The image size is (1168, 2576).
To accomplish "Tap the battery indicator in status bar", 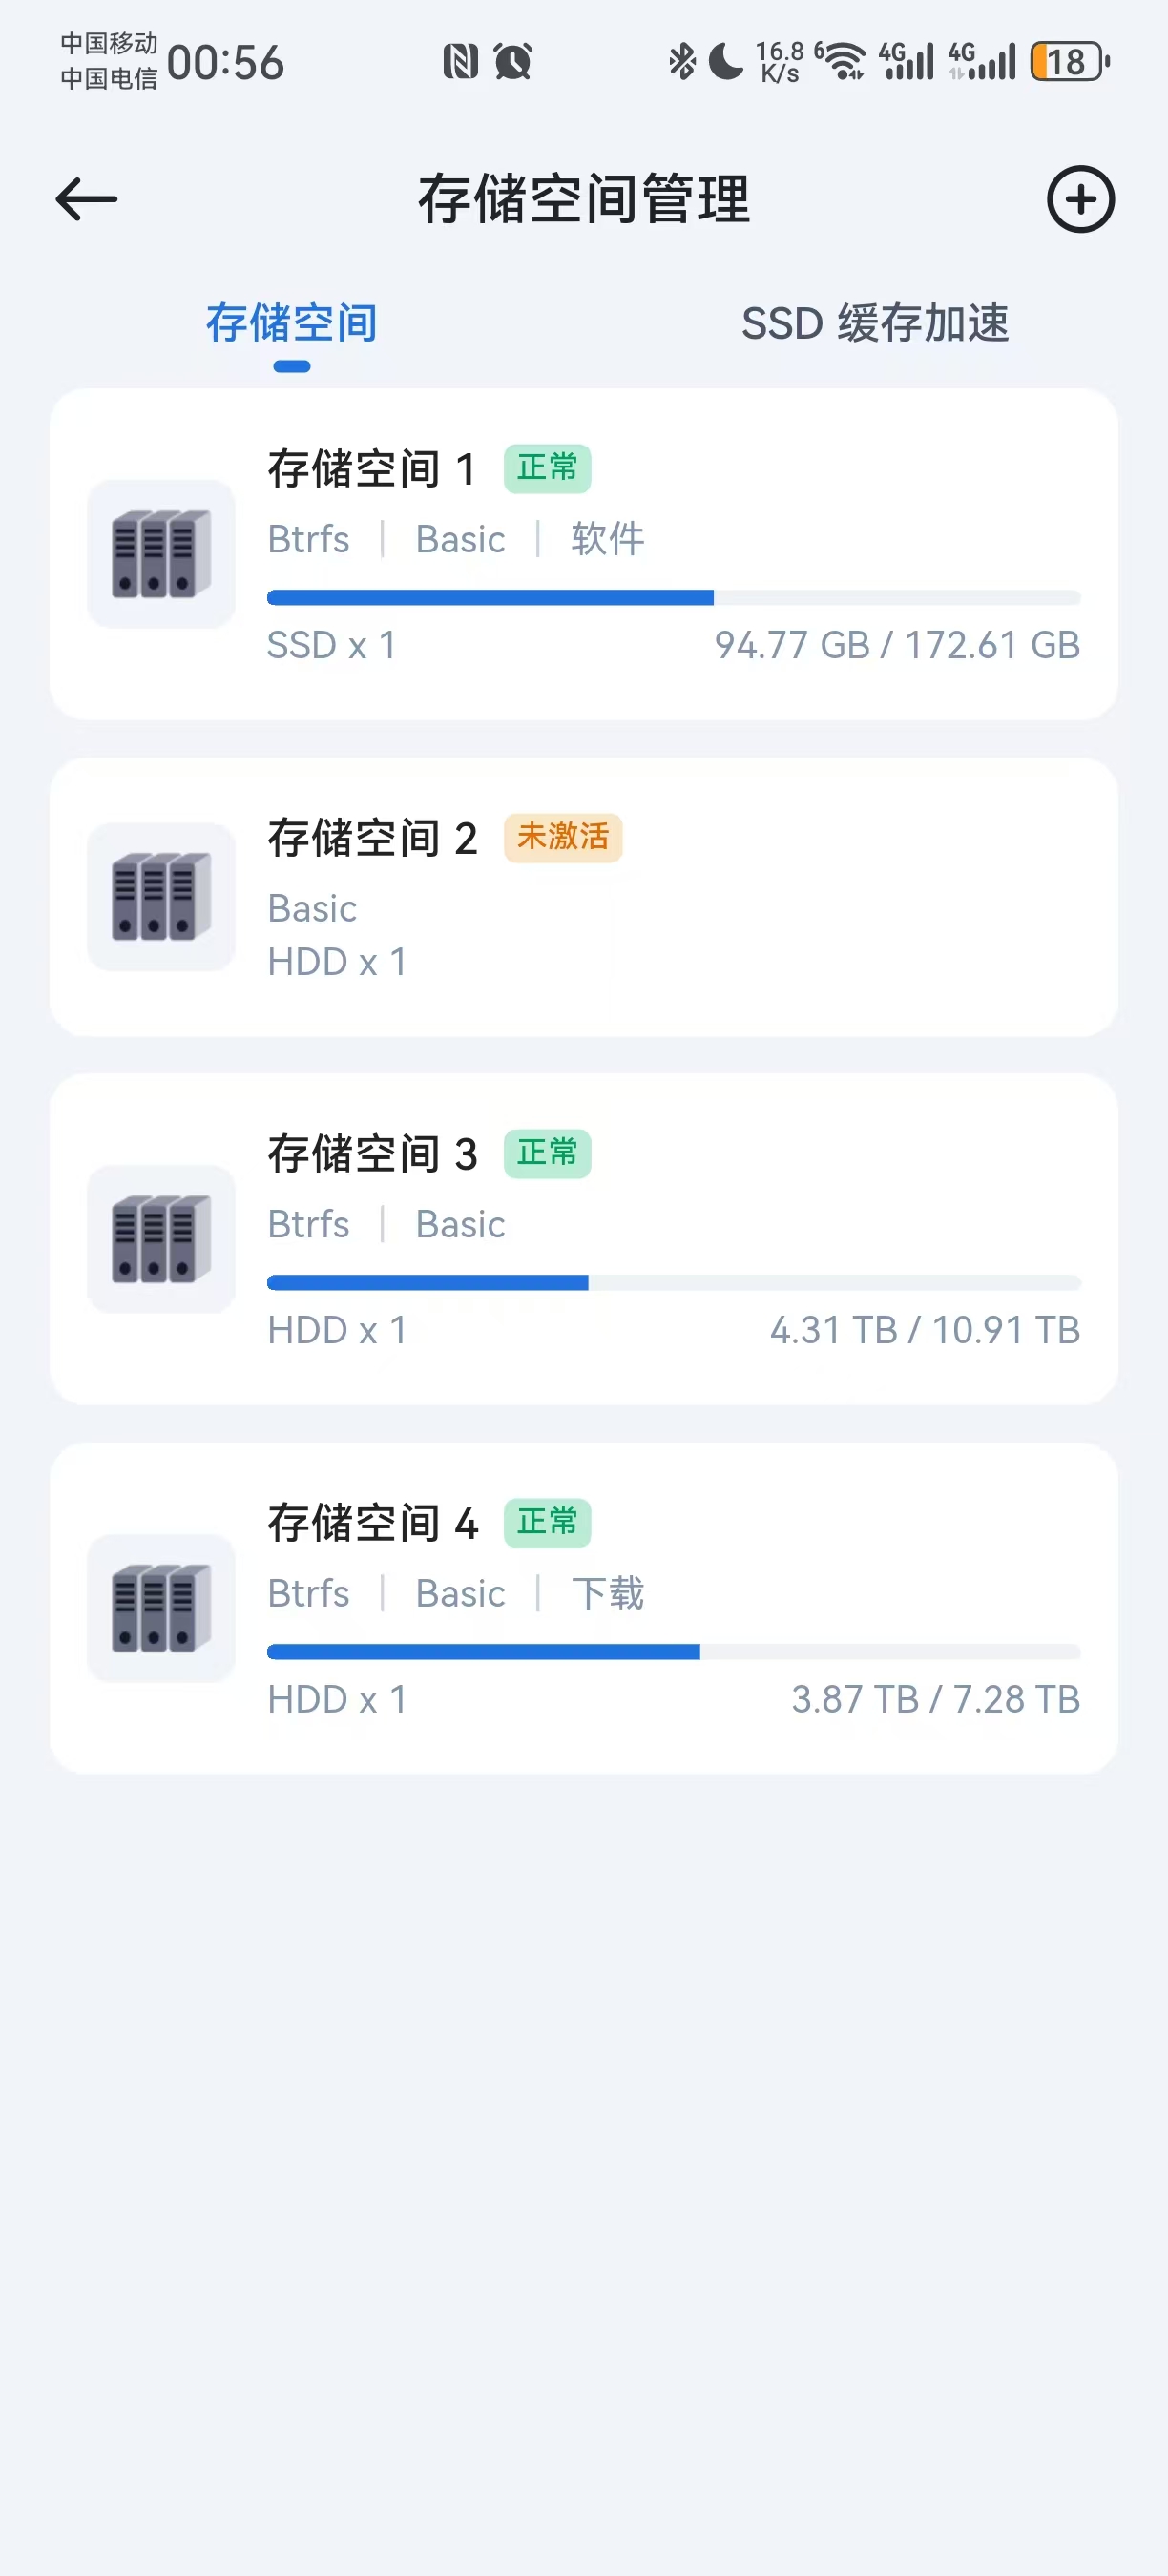I will (x=1069, y=62).
